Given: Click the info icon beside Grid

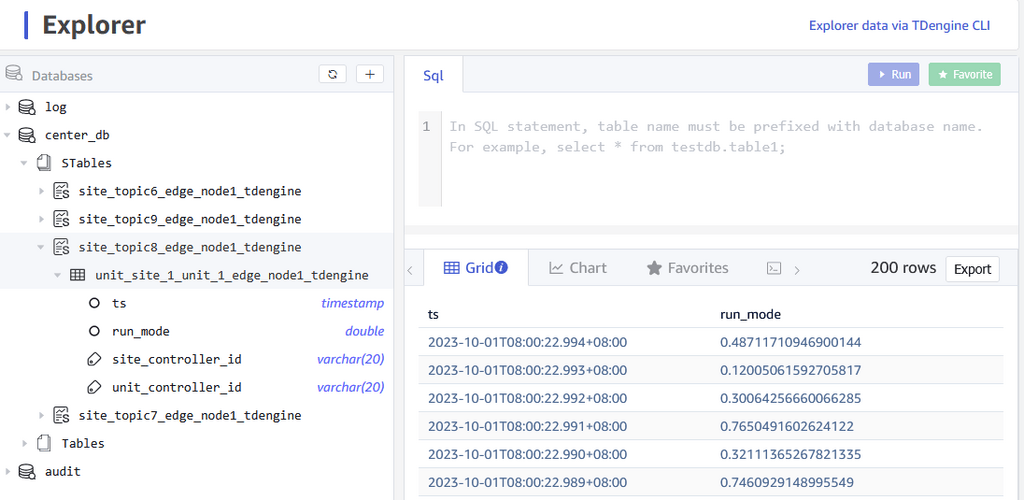Looking at the screenshot, I should tap(502, 268).
